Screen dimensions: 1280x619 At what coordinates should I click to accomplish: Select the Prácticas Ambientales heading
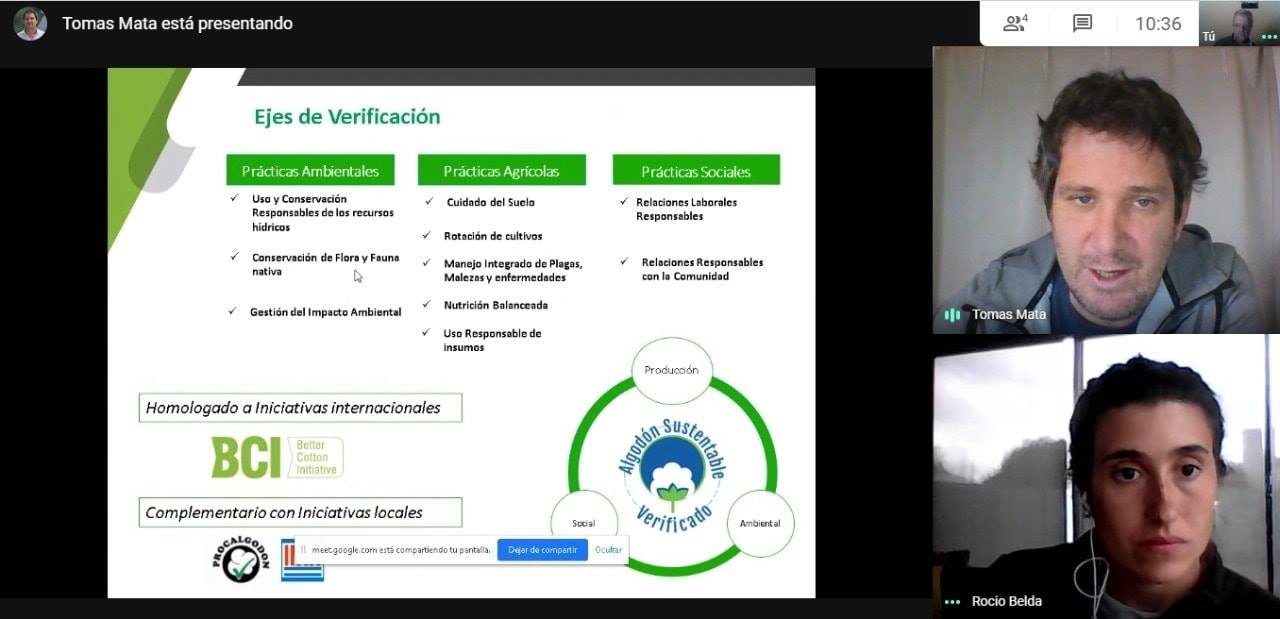tap(310, 171)
